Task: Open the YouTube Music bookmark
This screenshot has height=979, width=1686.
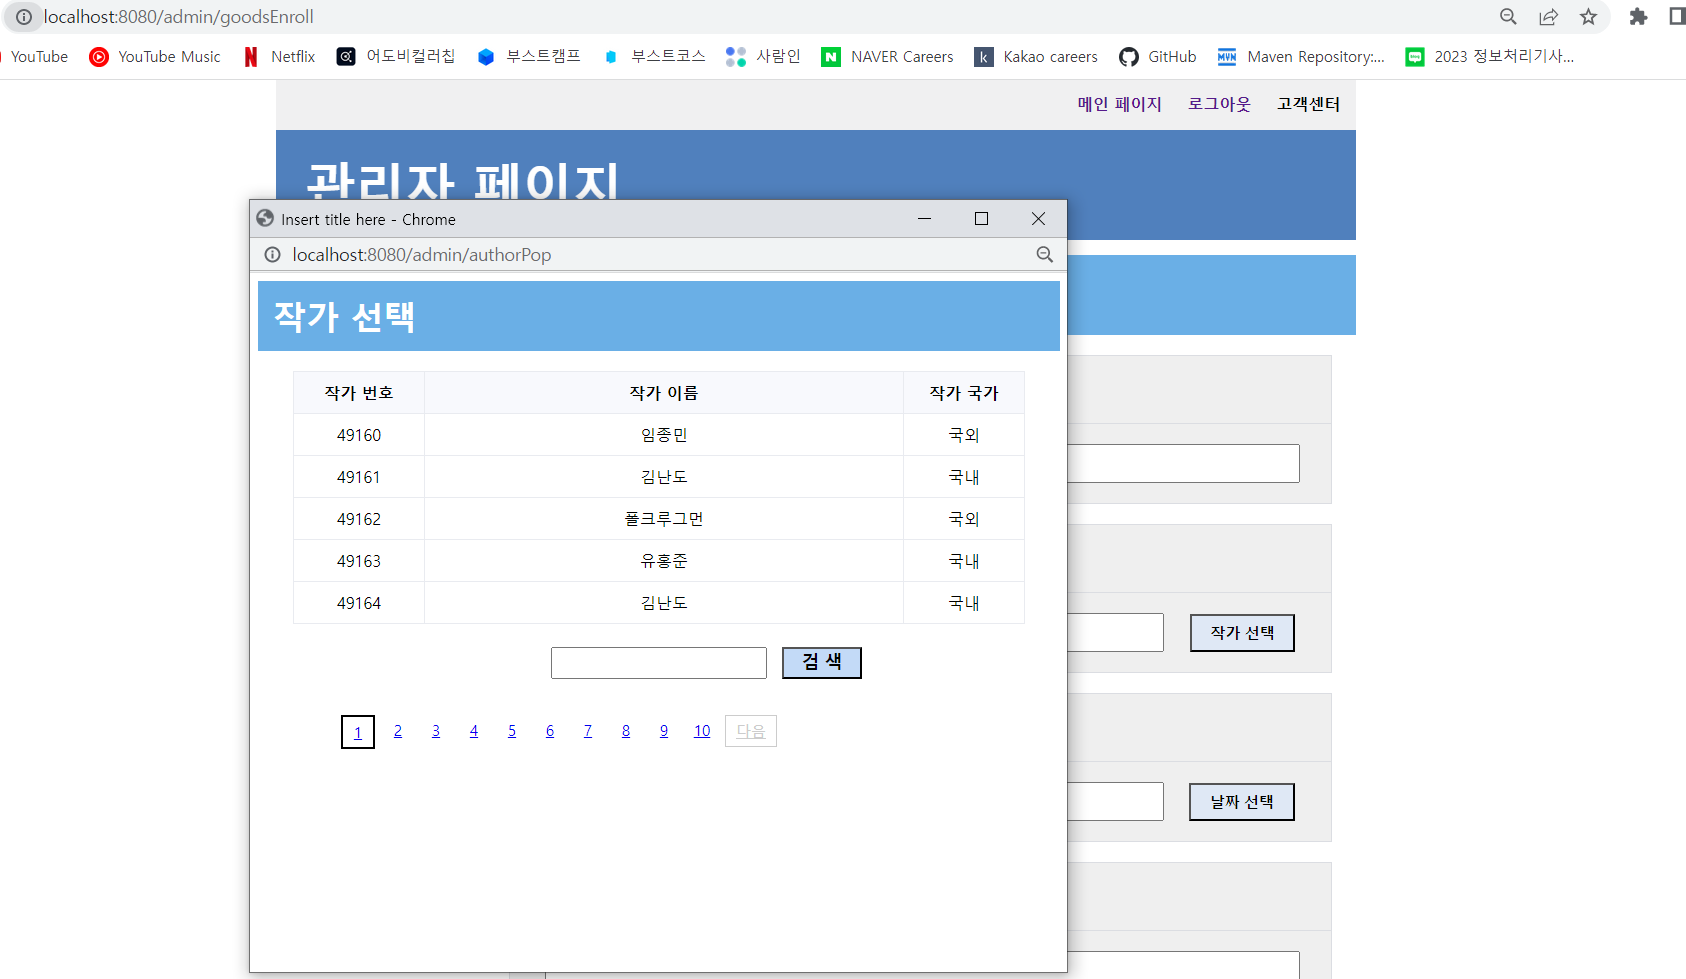Action: click(155, 57)
